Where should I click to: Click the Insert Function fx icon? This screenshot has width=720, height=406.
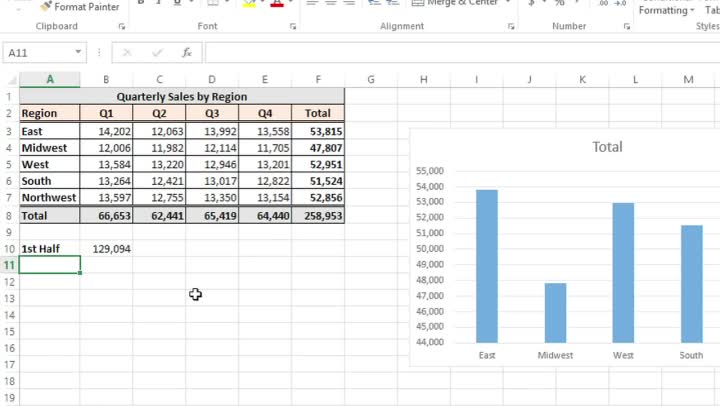[186, 52]
